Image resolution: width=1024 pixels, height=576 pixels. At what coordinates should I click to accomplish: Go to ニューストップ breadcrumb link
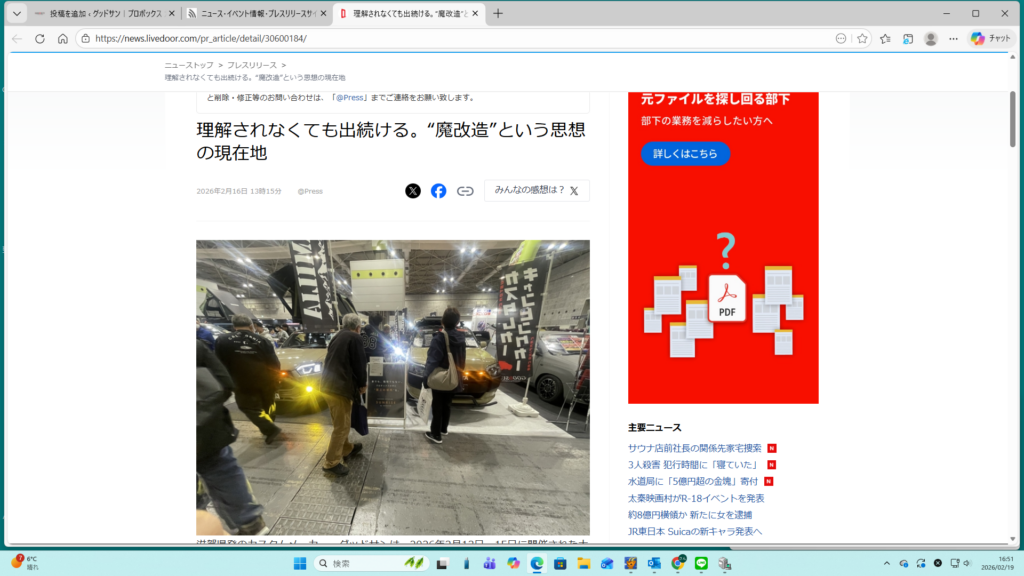(188, 65)
